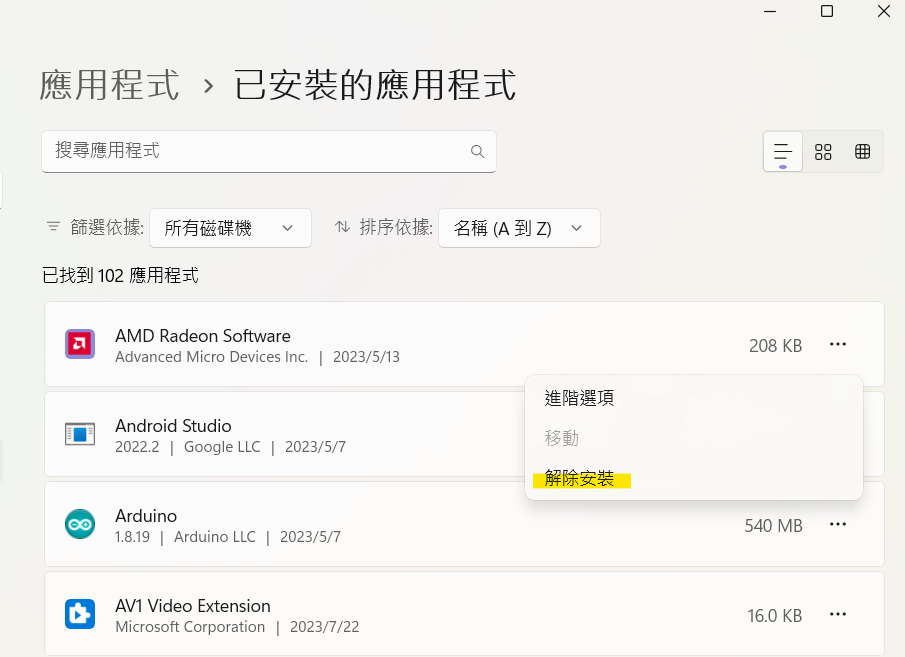
Task: Select 進階選項 in the context menu
Action: (694, 398)
